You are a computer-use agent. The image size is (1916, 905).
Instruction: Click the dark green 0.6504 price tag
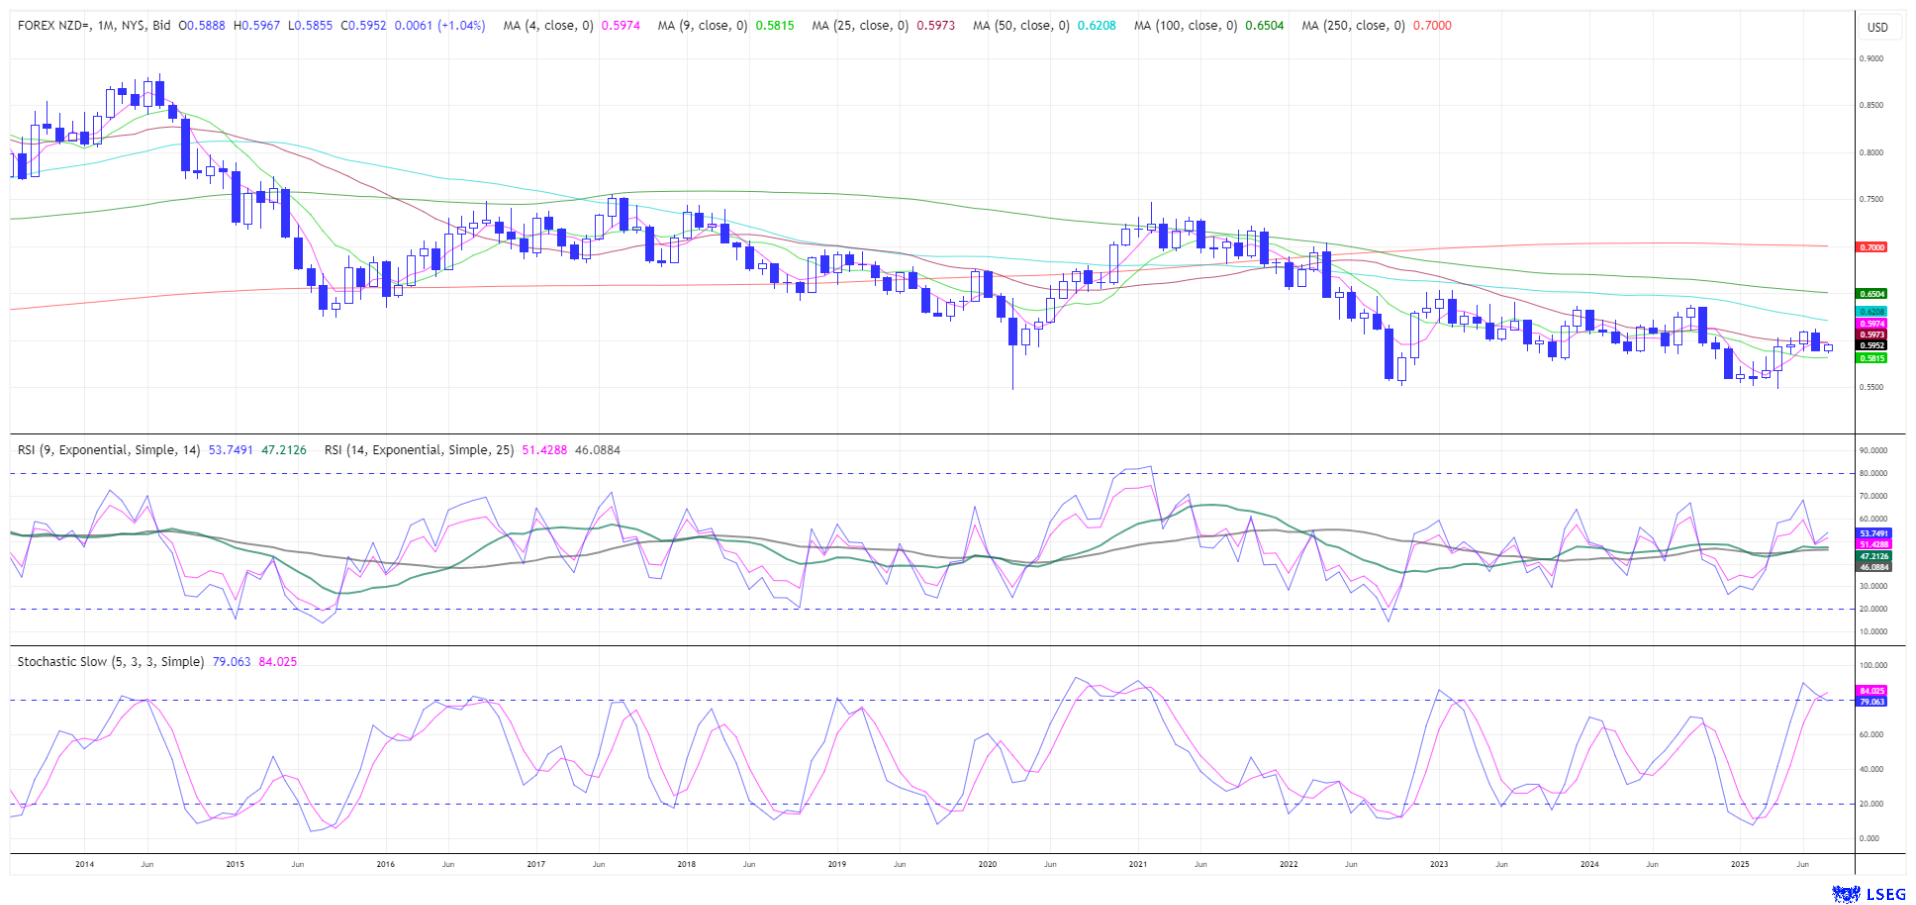click(1871, 294)
